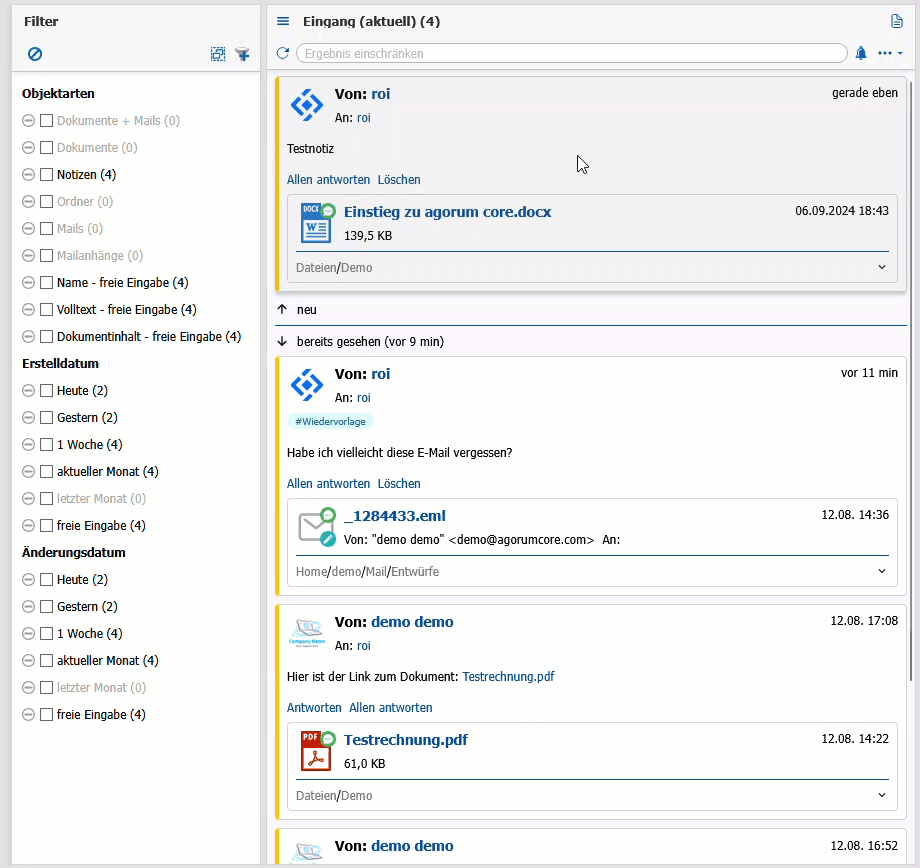Exclude Dokumente + Mails via minus icon

(28, 120)
